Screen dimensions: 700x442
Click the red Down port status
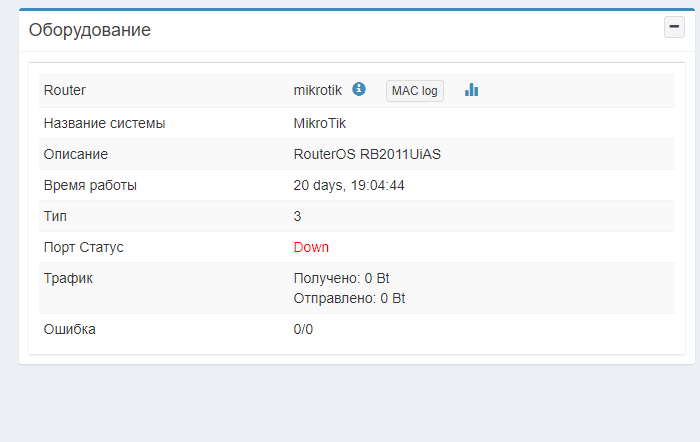[311, 247]
